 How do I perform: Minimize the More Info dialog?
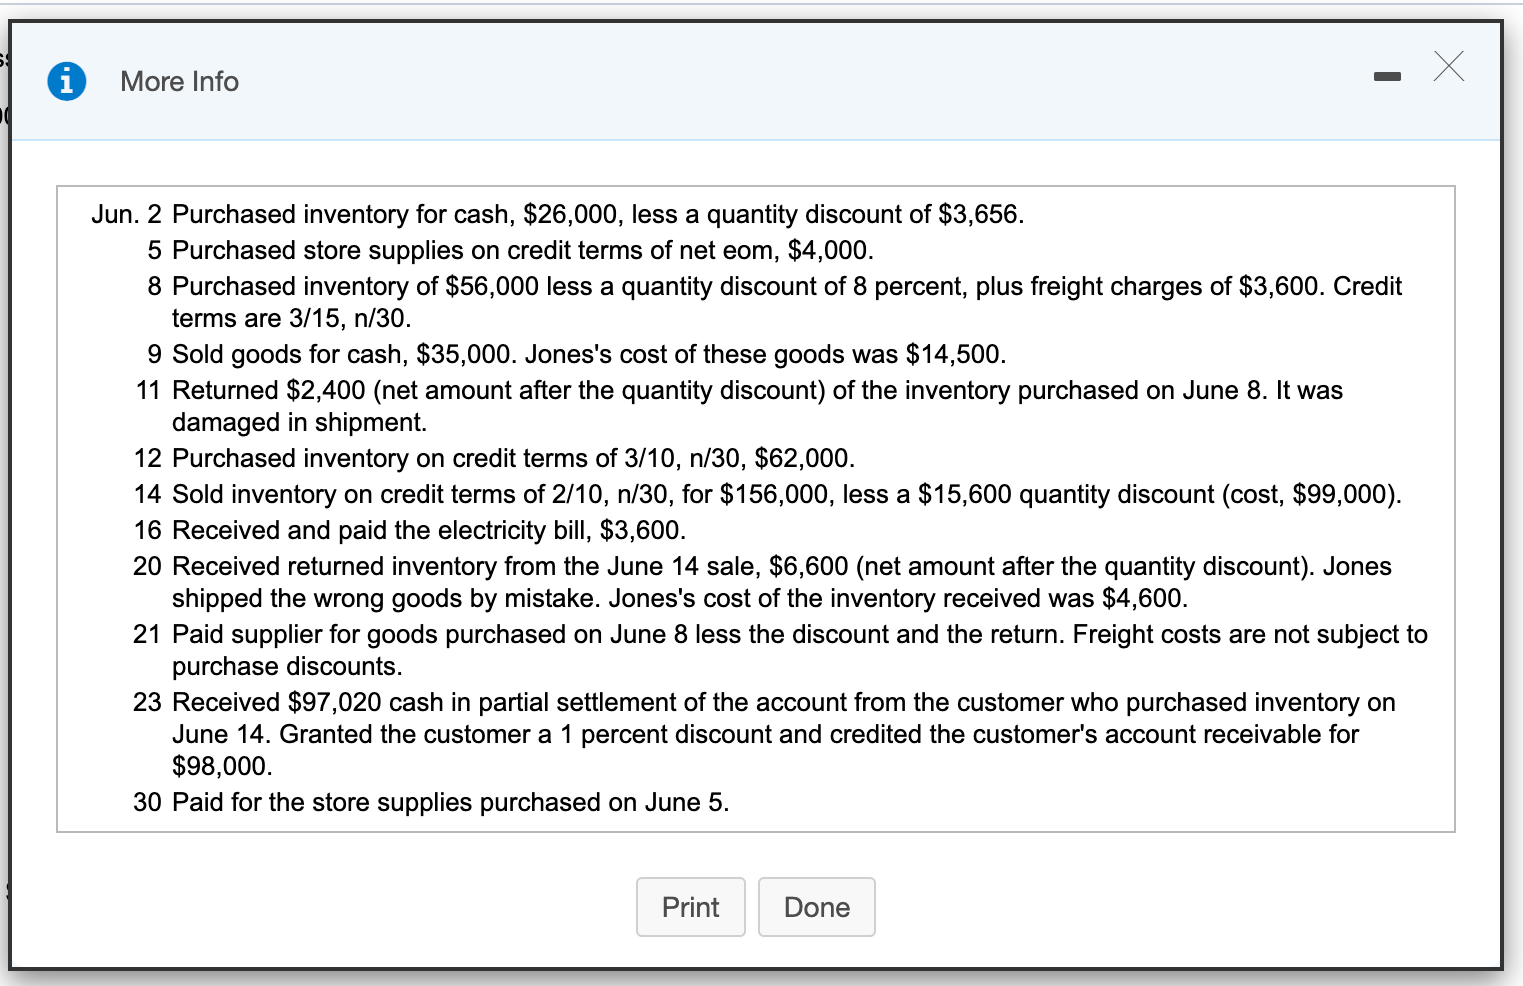(1387, 76)
